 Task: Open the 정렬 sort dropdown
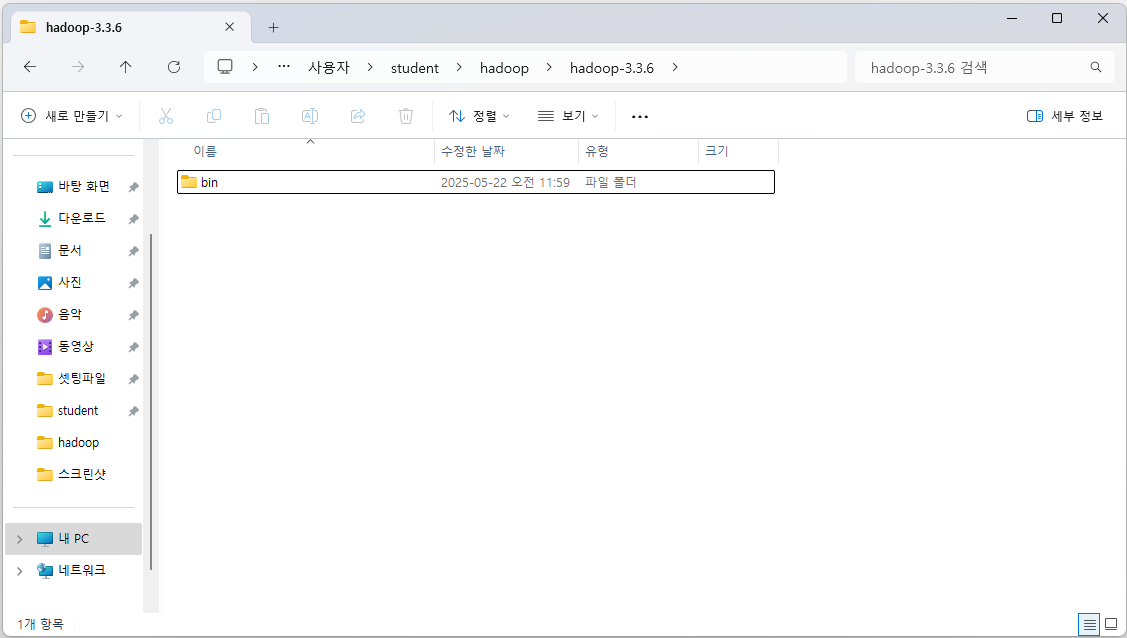click(479, 116)
